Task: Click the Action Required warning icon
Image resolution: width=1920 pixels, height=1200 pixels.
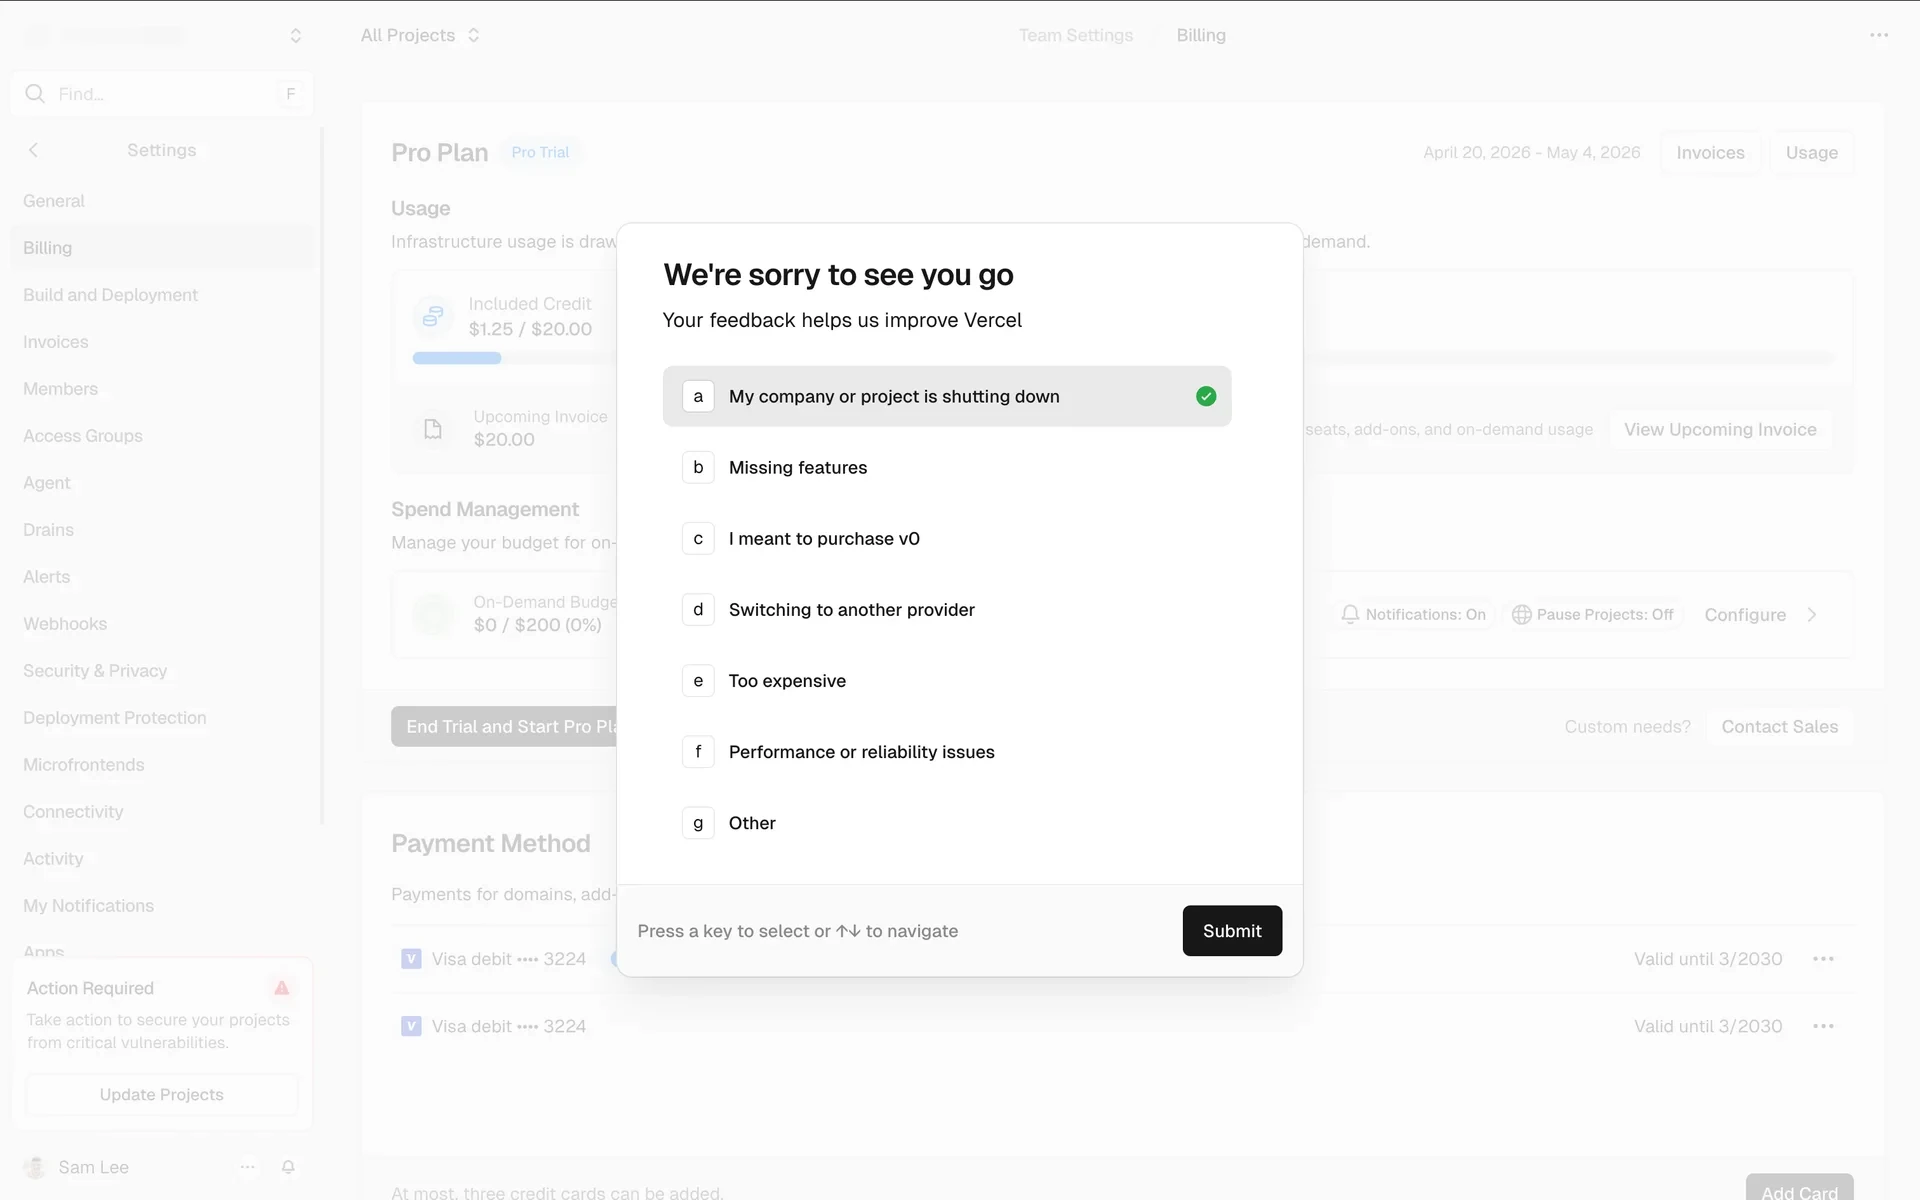Action: pos(282,988)
